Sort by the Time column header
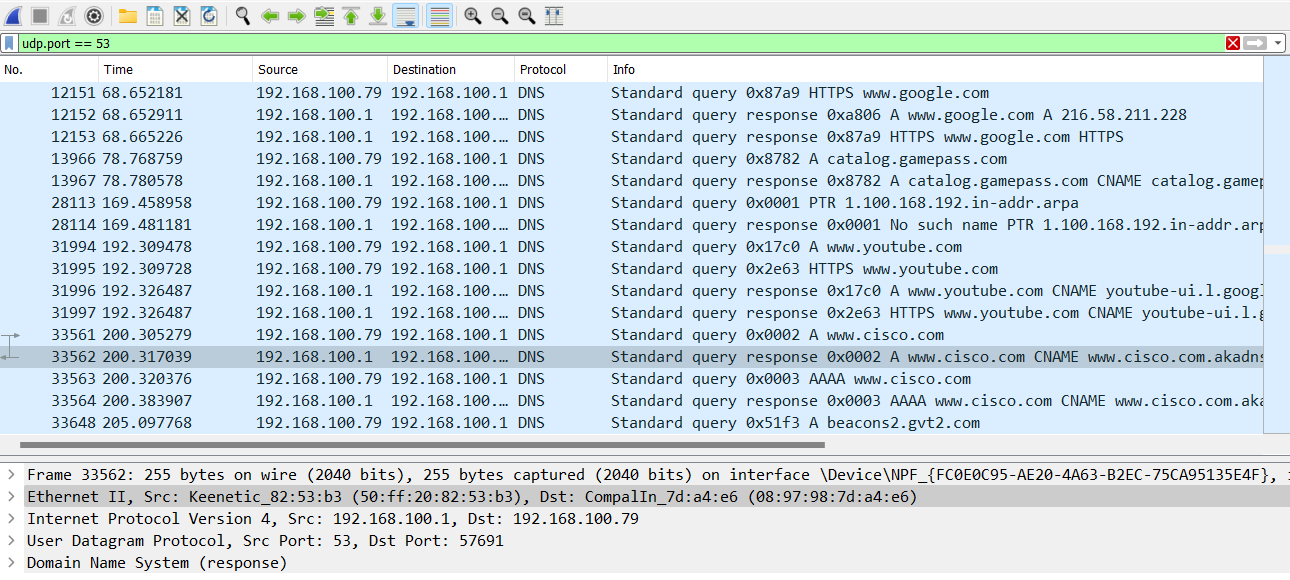Screen dimensions: 1290x580 176,70
